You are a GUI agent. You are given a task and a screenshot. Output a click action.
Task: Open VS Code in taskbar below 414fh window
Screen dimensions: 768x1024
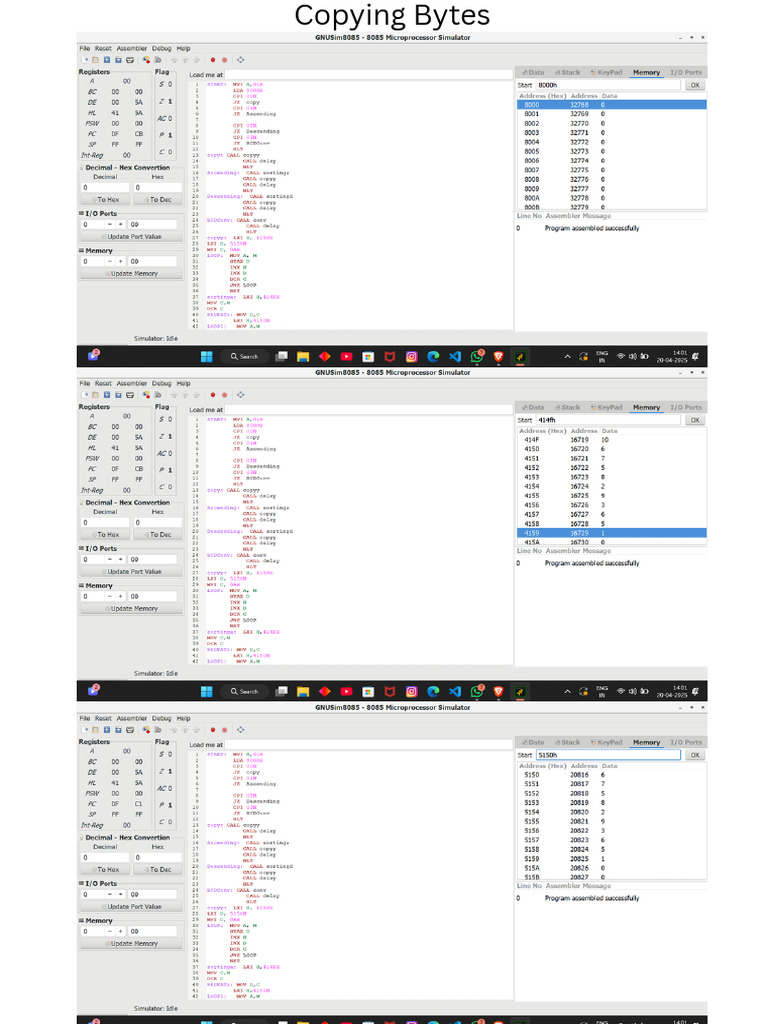455,692
